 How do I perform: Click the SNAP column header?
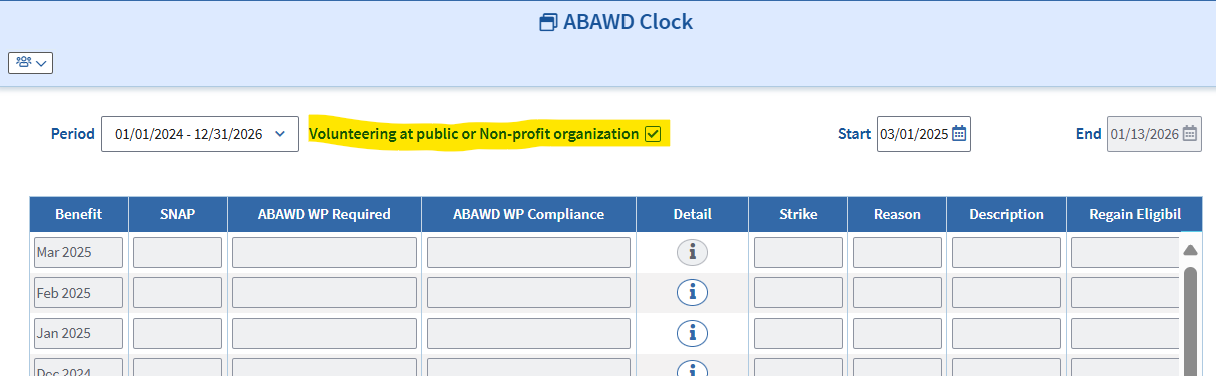pos(178,214)
